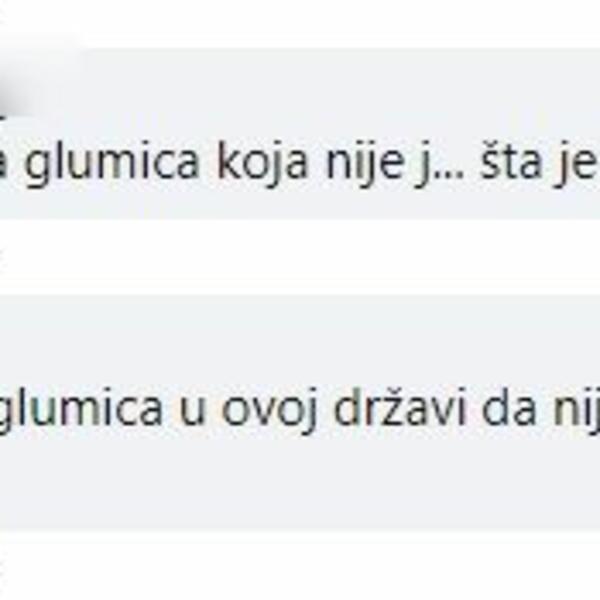Screen dimensions: 600x600
Task: Click the white gap between the two comments
Action: point(300,257)
